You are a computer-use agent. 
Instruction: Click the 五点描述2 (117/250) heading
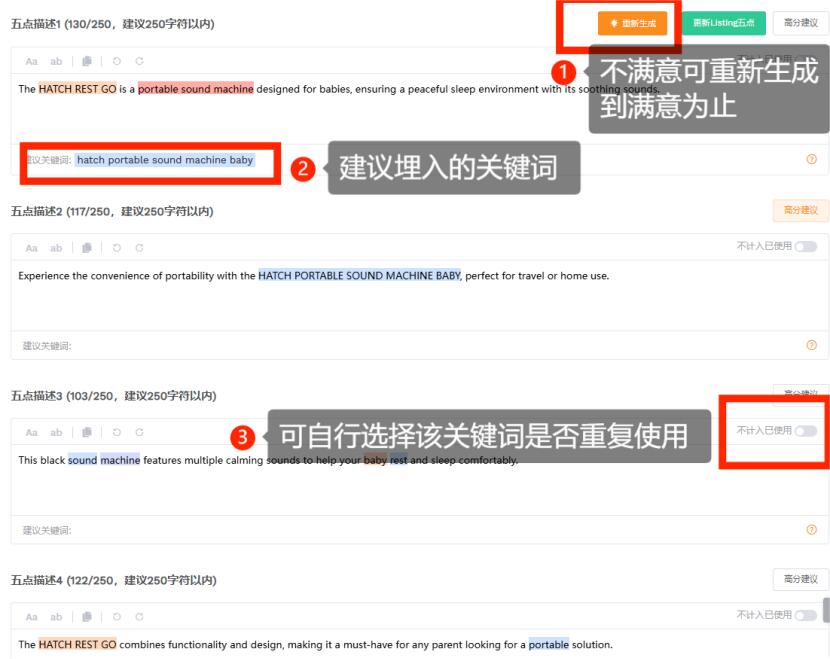(112, 211)
